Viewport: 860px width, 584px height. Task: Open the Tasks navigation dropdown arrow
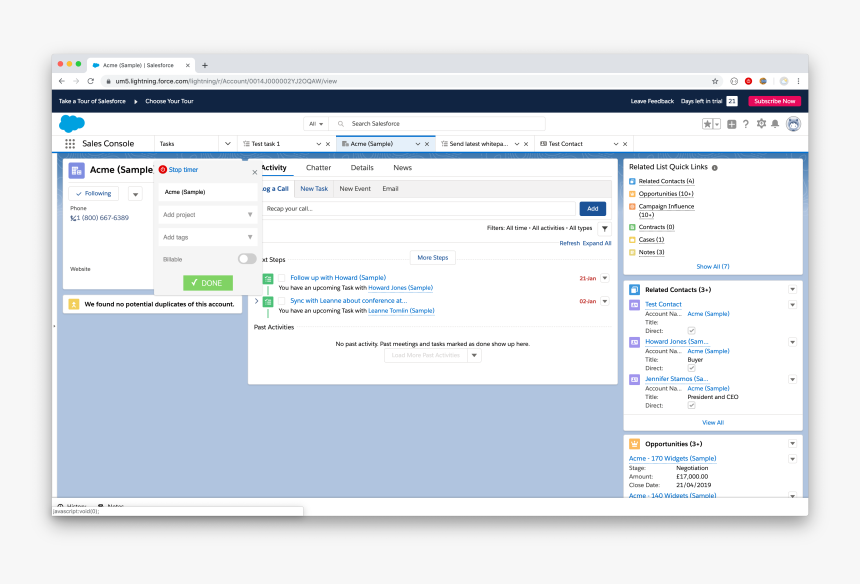click(x=228, y=144)
